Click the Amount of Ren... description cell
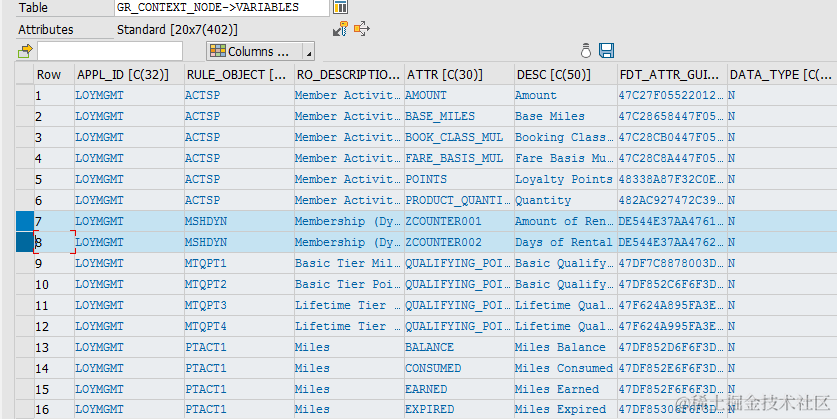Screen dimensions: 837x419 (x=566, y=221)
